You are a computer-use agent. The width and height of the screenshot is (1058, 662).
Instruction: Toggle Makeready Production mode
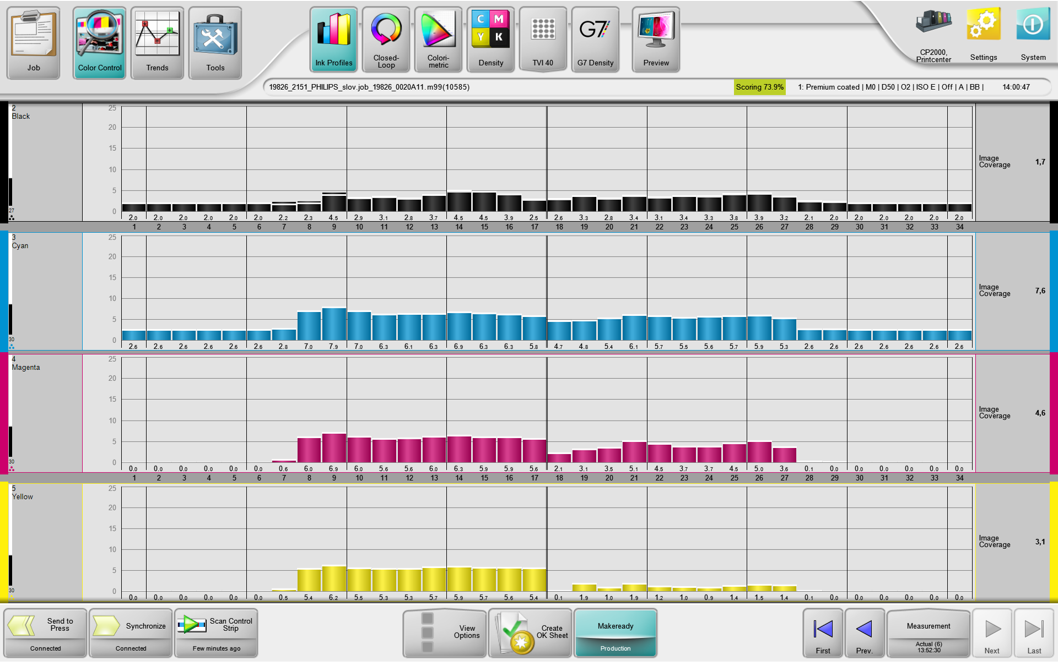(615, 632)
